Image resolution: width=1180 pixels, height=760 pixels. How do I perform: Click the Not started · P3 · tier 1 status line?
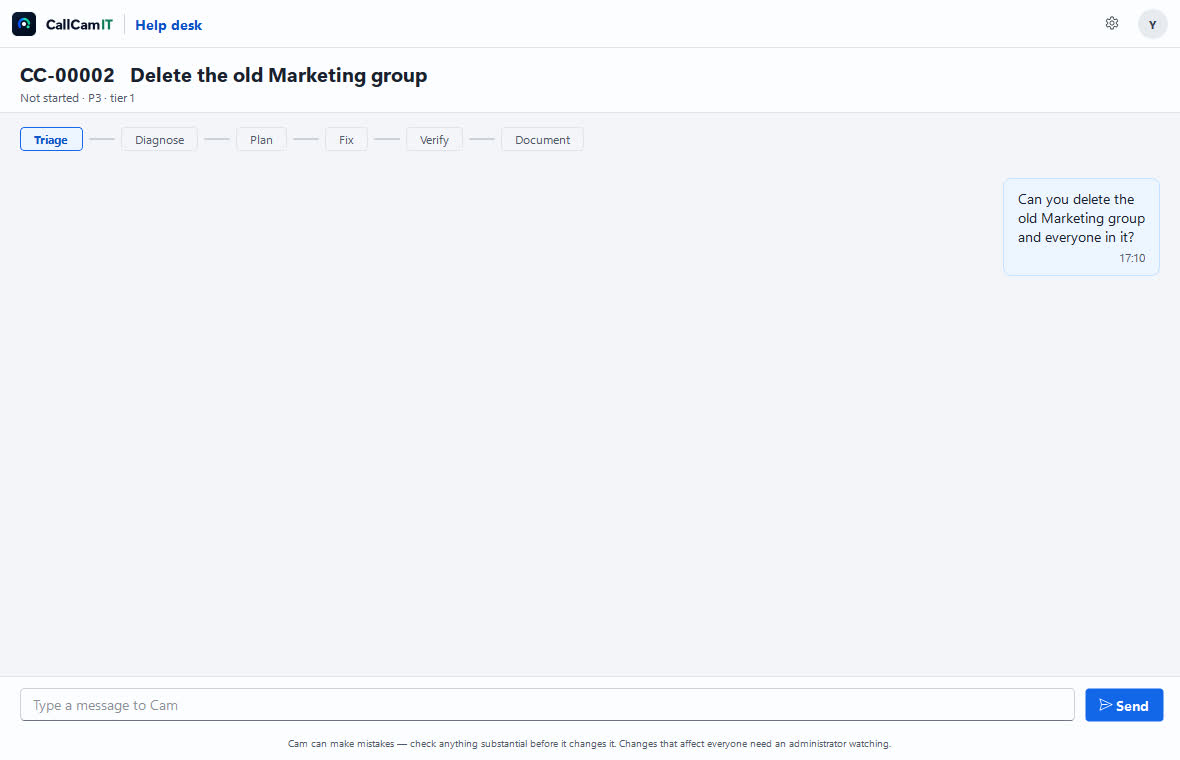pos(78,98)
